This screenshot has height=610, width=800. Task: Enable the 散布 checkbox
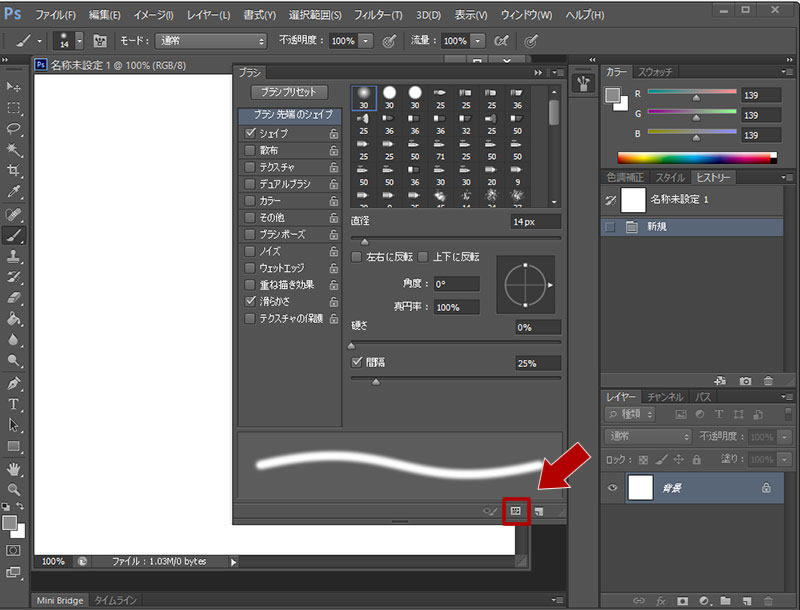(x=250, y=150)
